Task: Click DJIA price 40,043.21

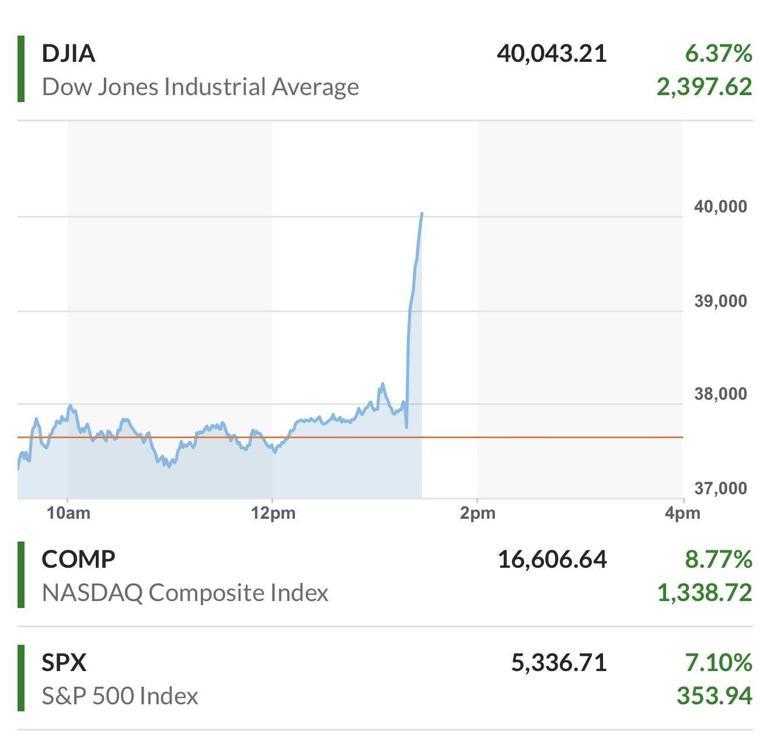Action: point(552,53)
